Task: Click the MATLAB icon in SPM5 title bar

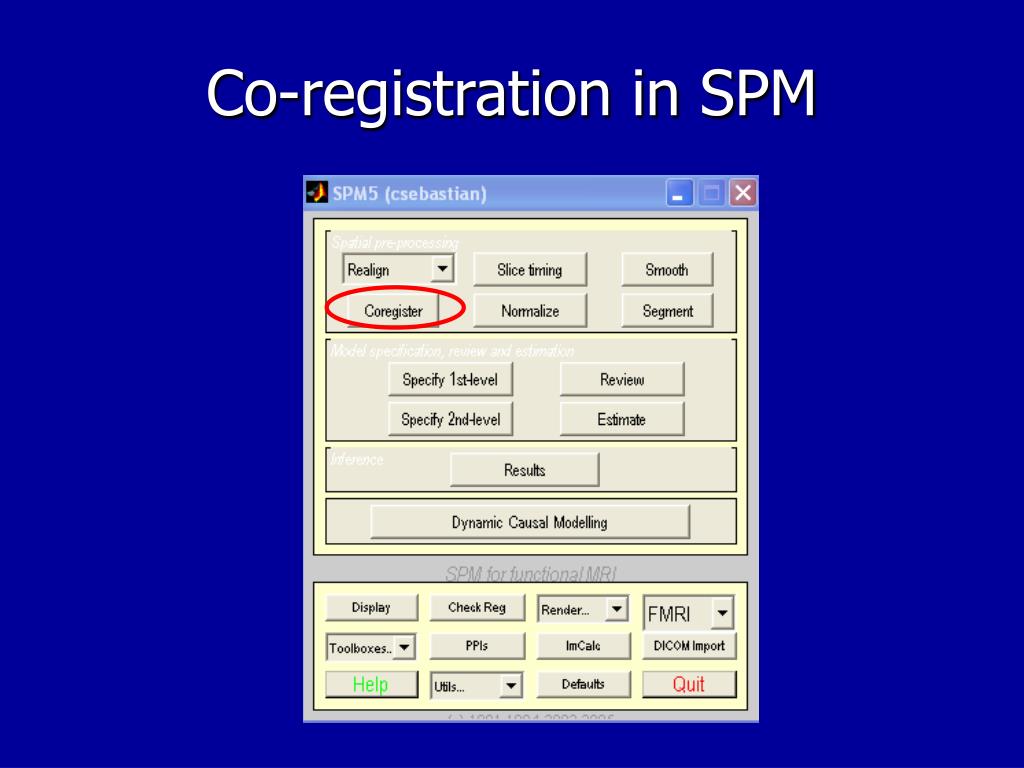Action: coord(317,193)
